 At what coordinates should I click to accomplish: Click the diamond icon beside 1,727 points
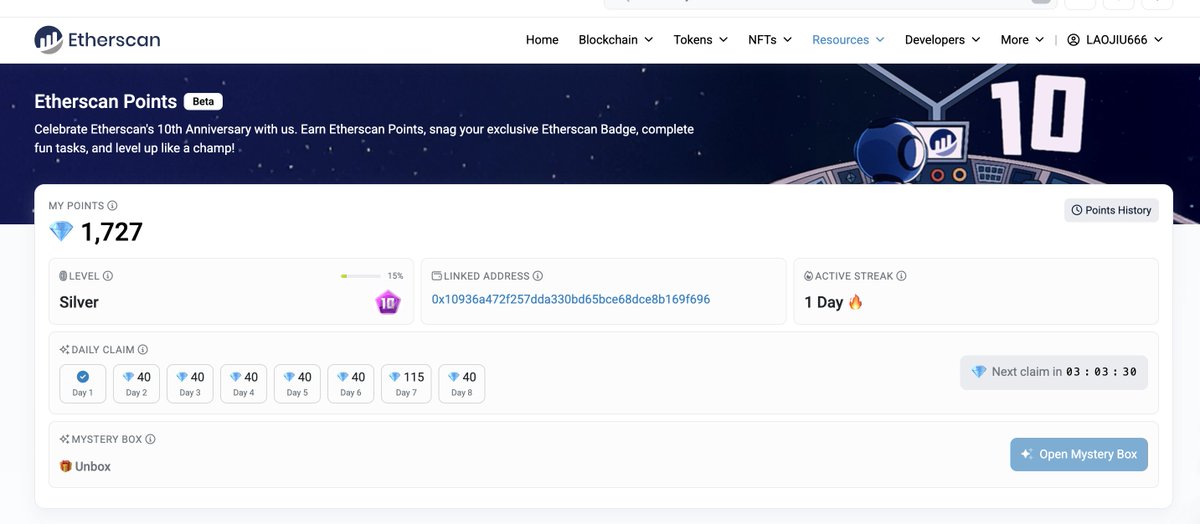[61, 232]
